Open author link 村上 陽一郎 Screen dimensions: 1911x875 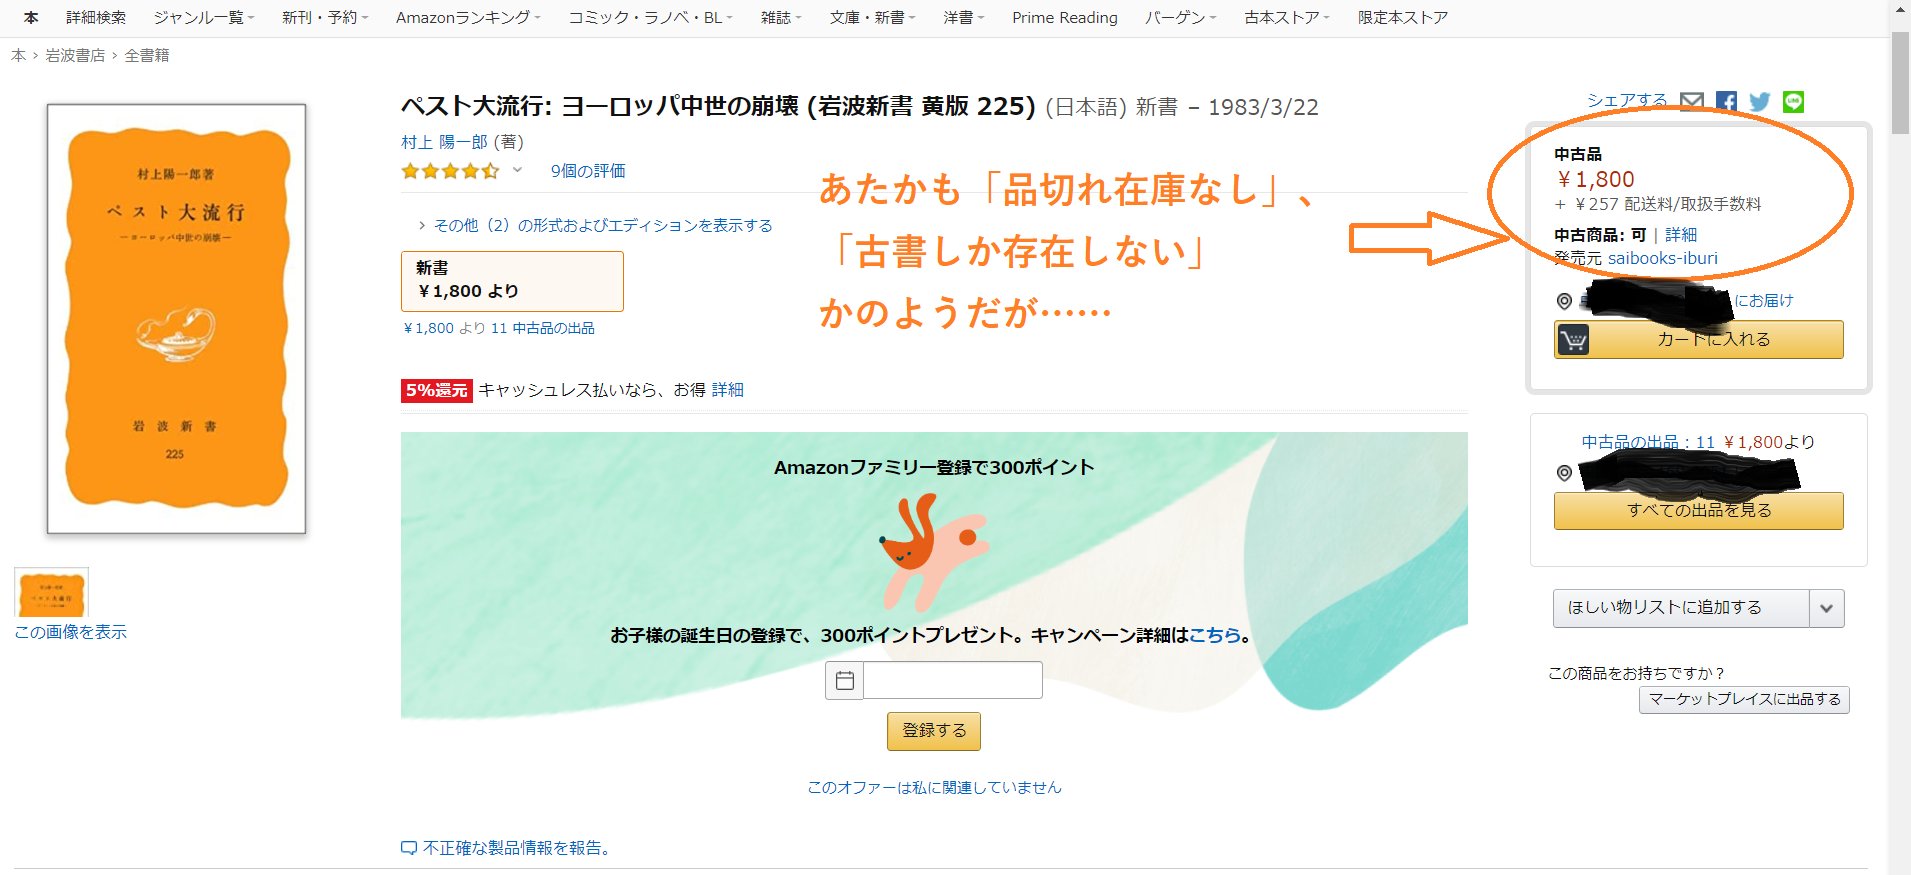[445, 142]
